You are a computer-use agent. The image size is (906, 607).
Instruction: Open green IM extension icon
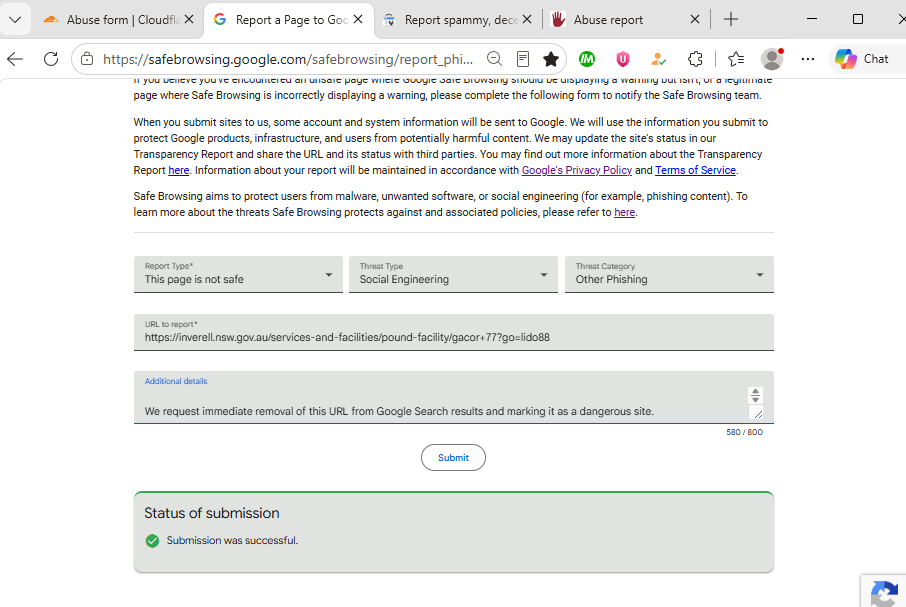click(587, 59)
